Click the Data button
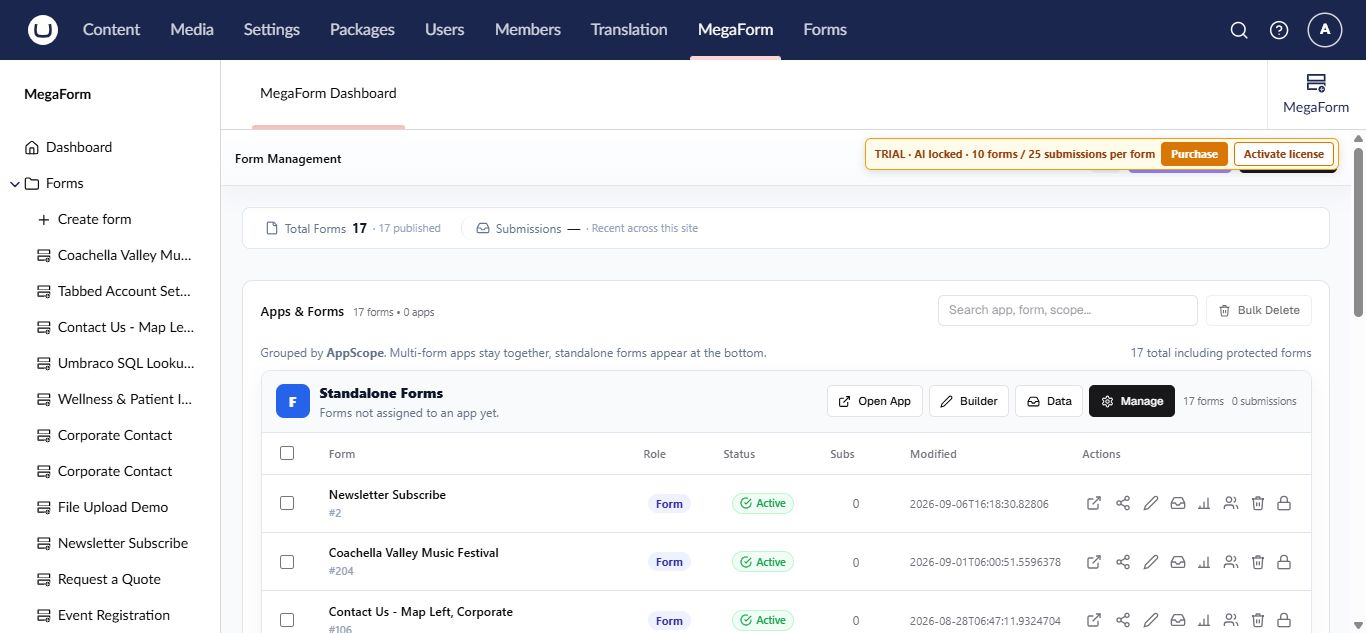 tap(1049, 401)
